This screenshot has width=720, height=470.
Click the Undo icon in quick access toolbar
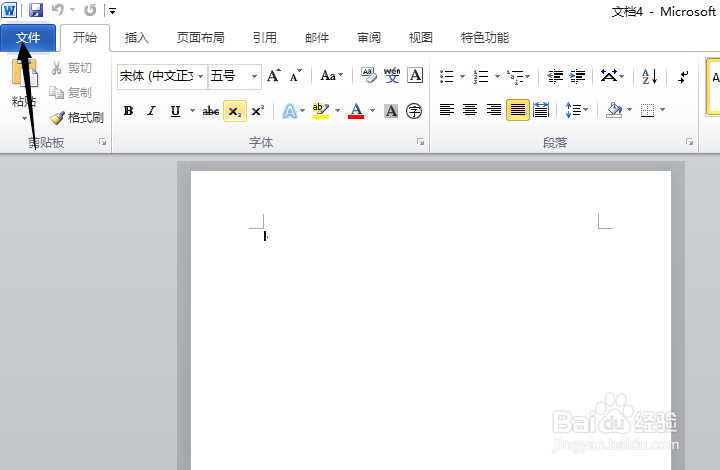click(x=58, y=10)
